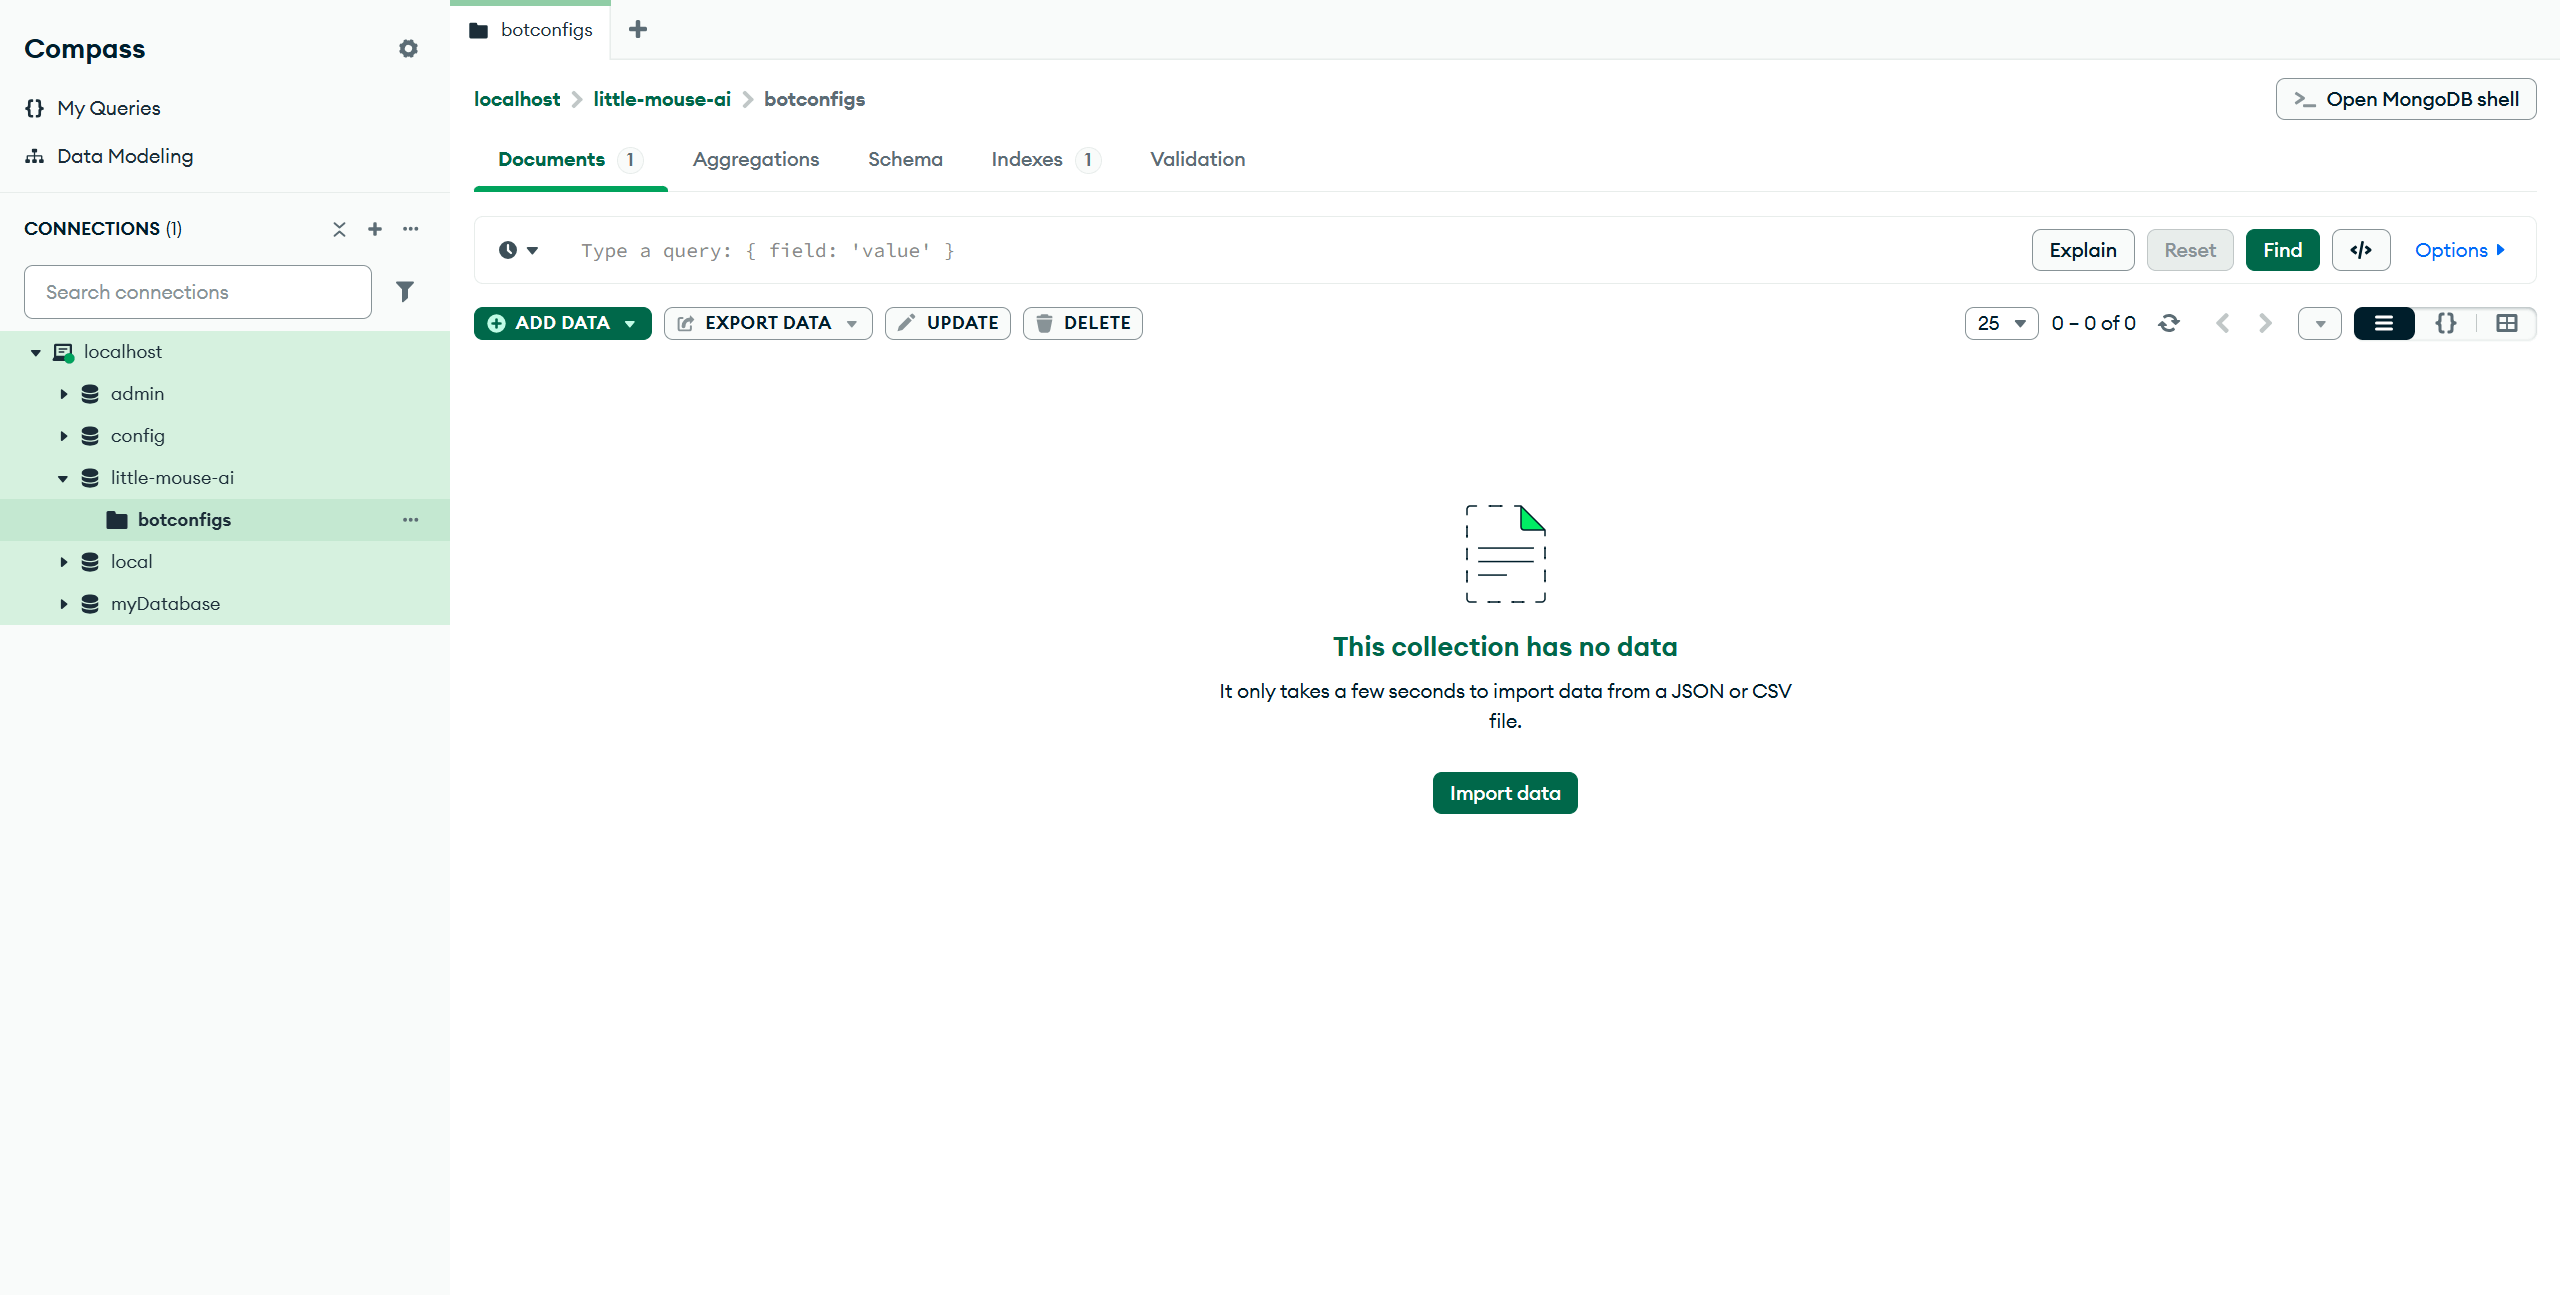Collapse the little-mouse-ai database
This screenshot has height=1295, width=2560.
click(x=63, y=478)
